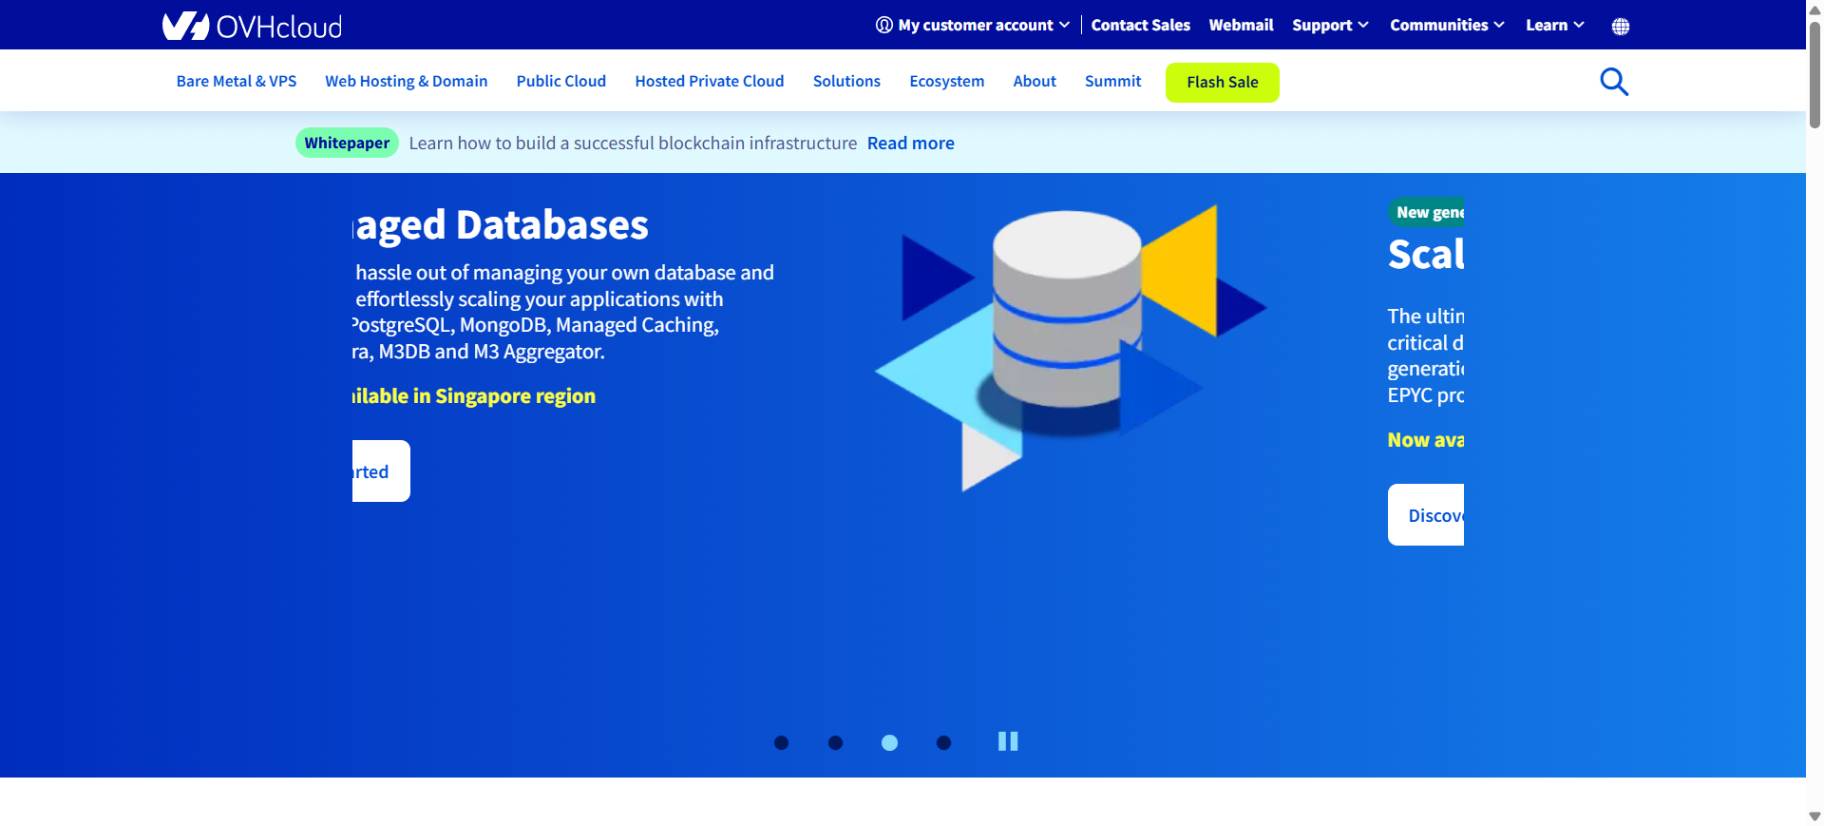Open Solutions menu
This screenshot has width=1824, height=826.
pyautogui.click(x=846, y=81)
